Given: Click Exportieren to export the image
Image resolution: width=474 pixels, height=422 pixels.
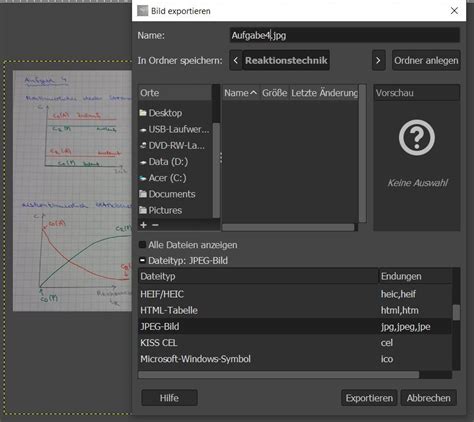Looking at the screenshot, I should (x=369, y=398).
